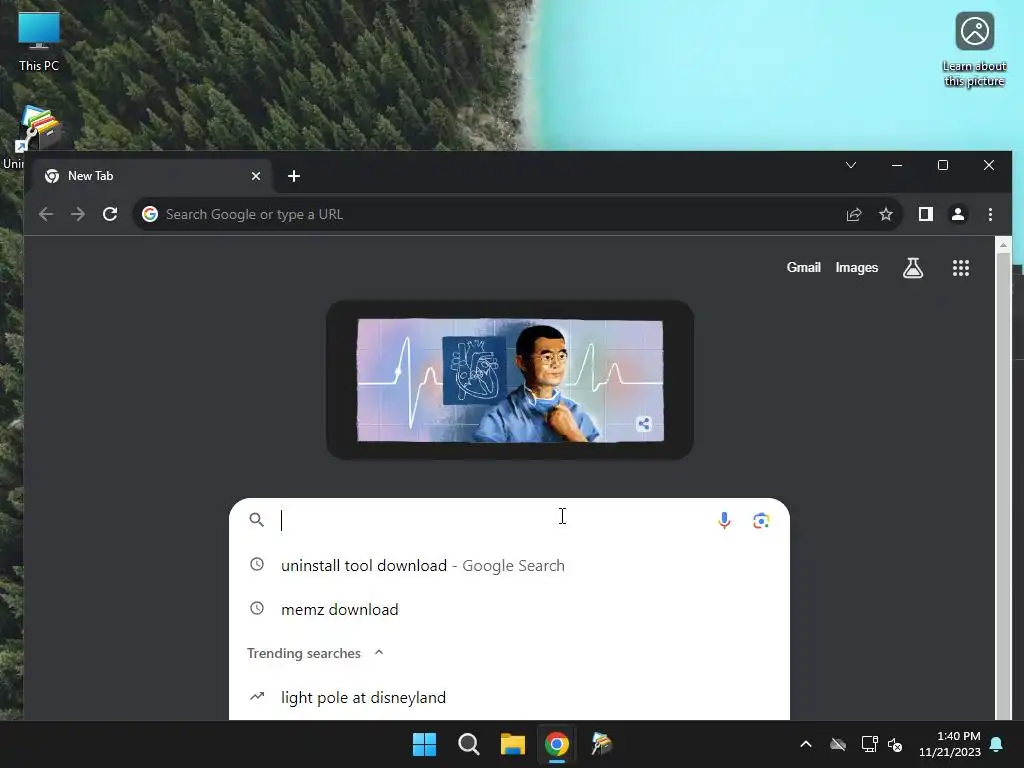
Task: Reload the page with refresh icon
Action: click(110, 214)
